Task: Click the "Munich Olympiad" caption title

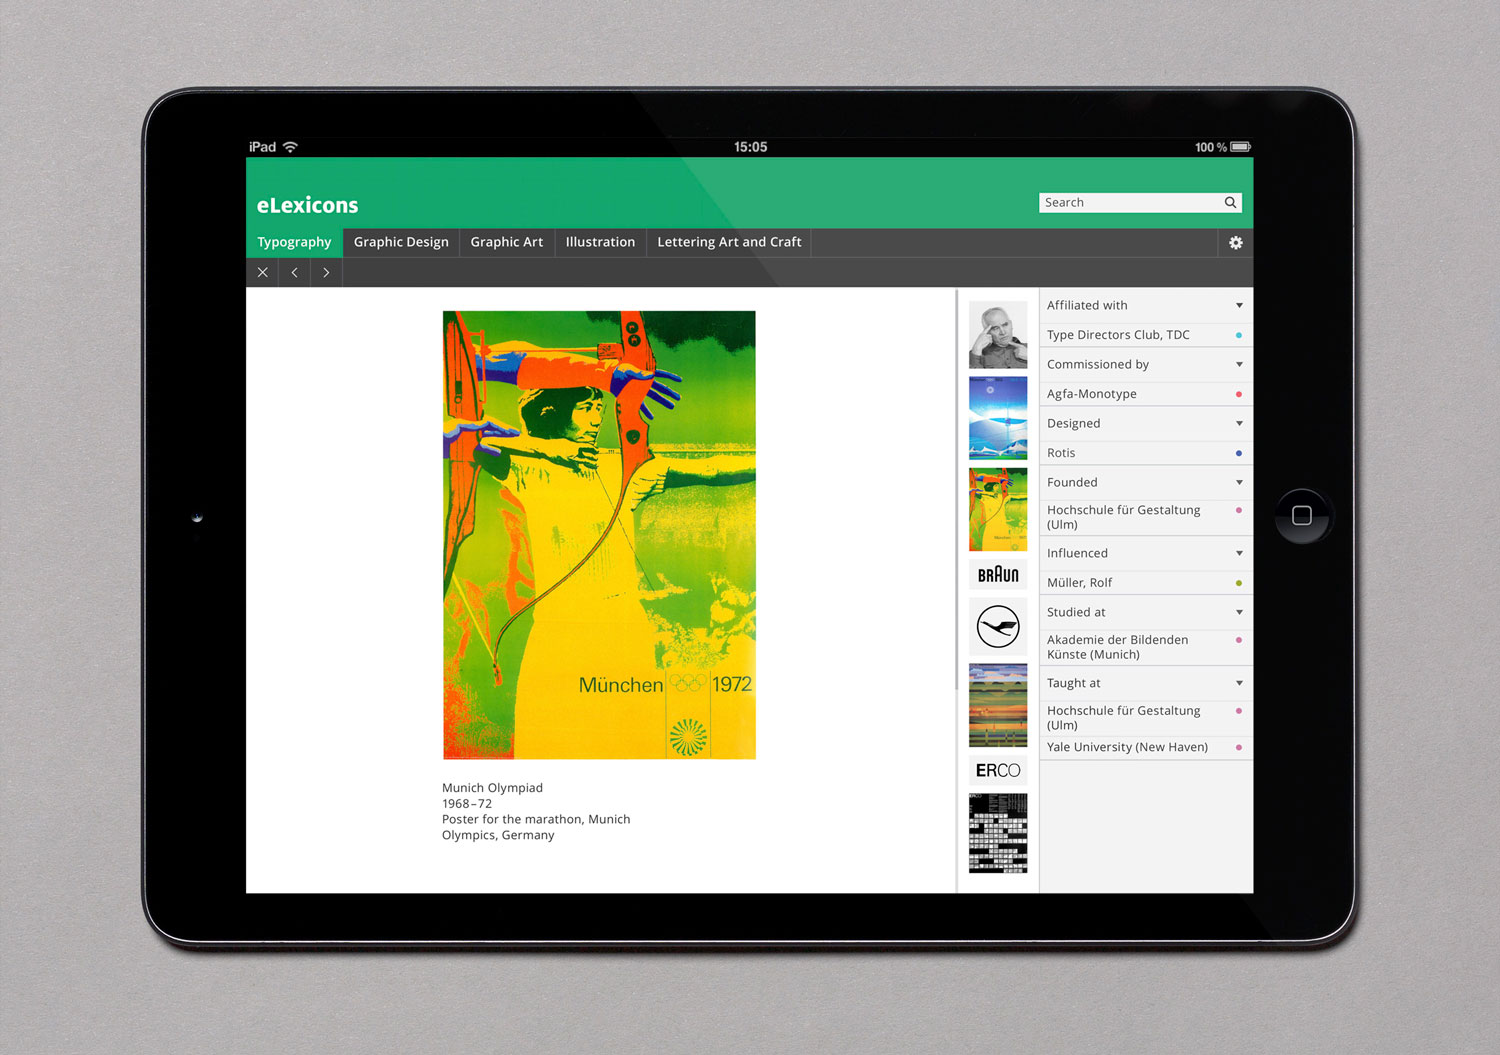Action: 492,788
